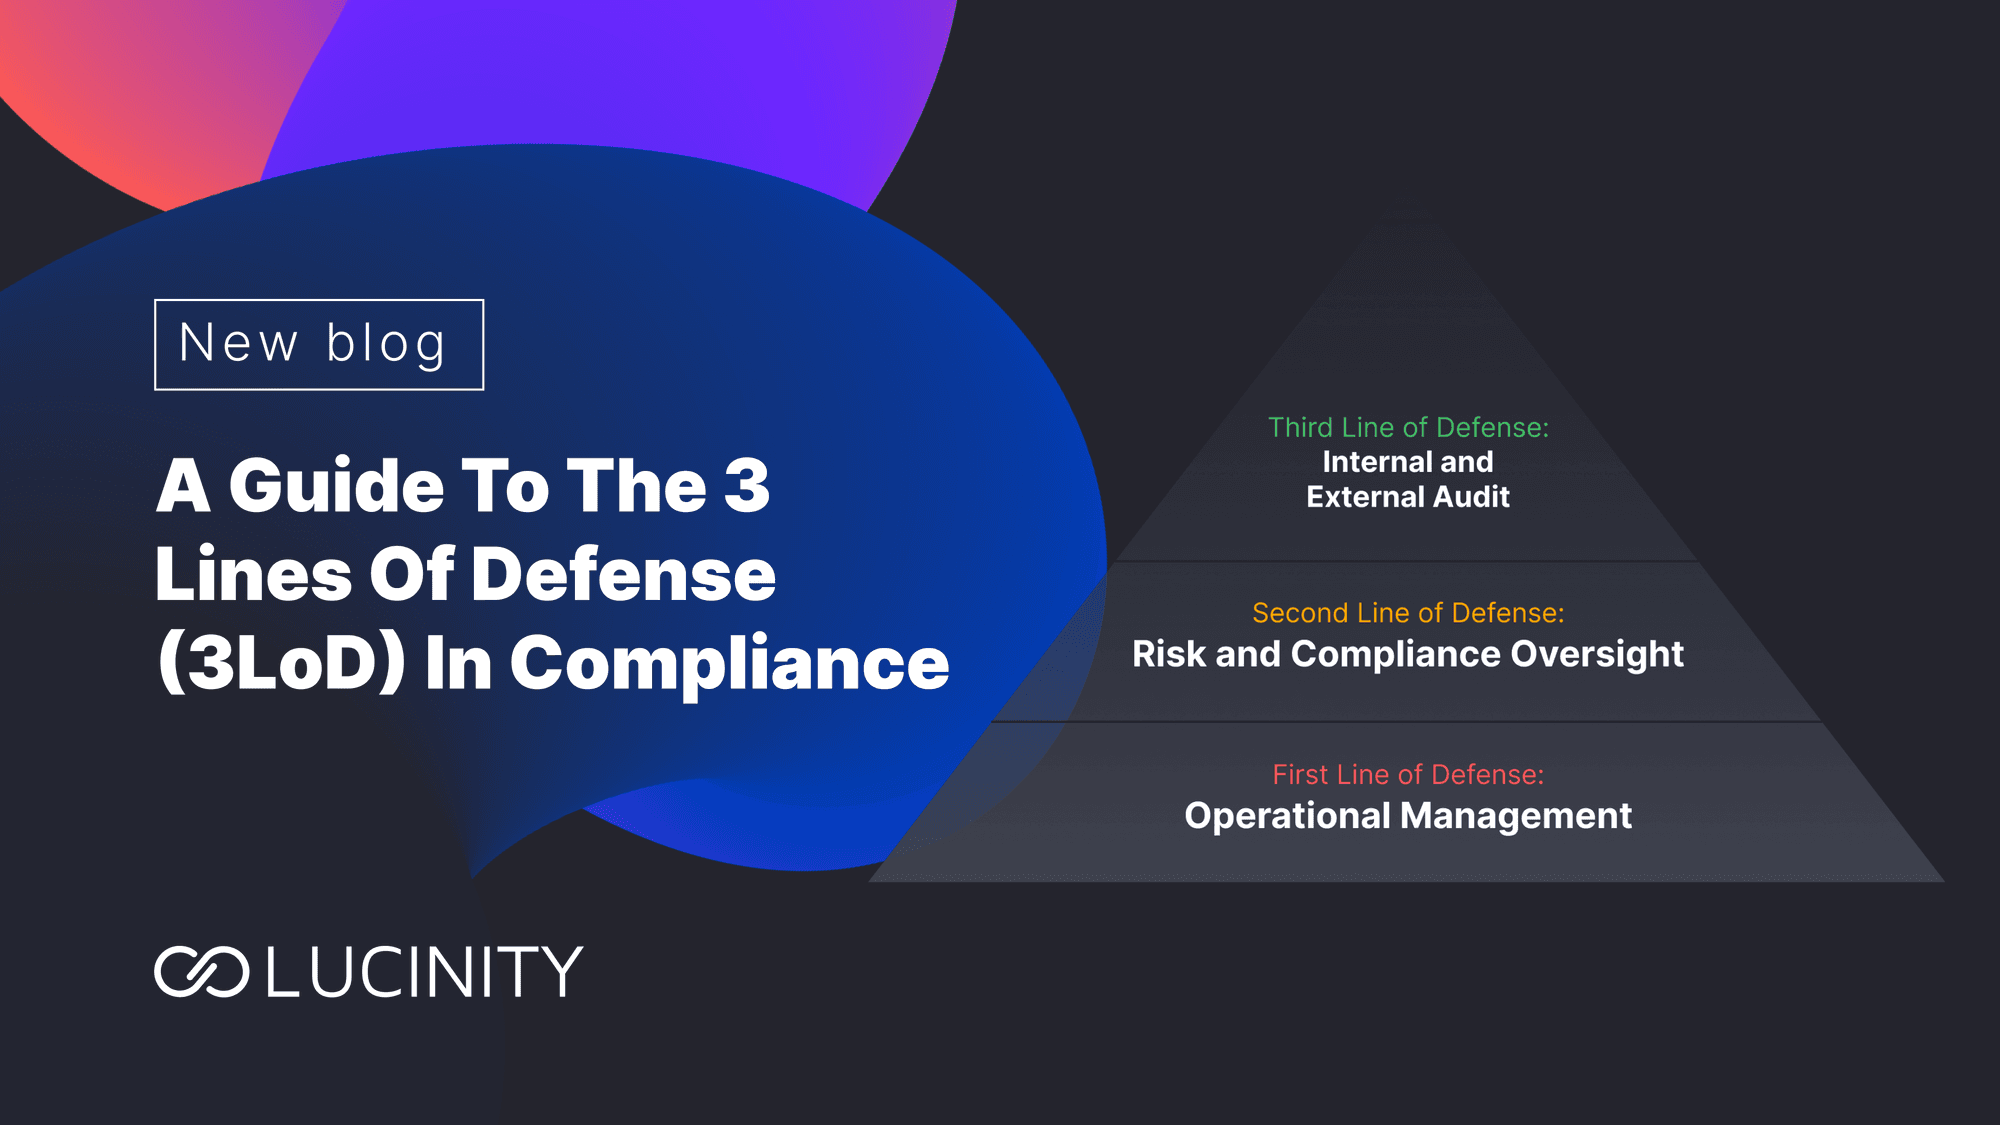
Task: Click the Lucinity infinity logo icon
Action: coord(201,971)
